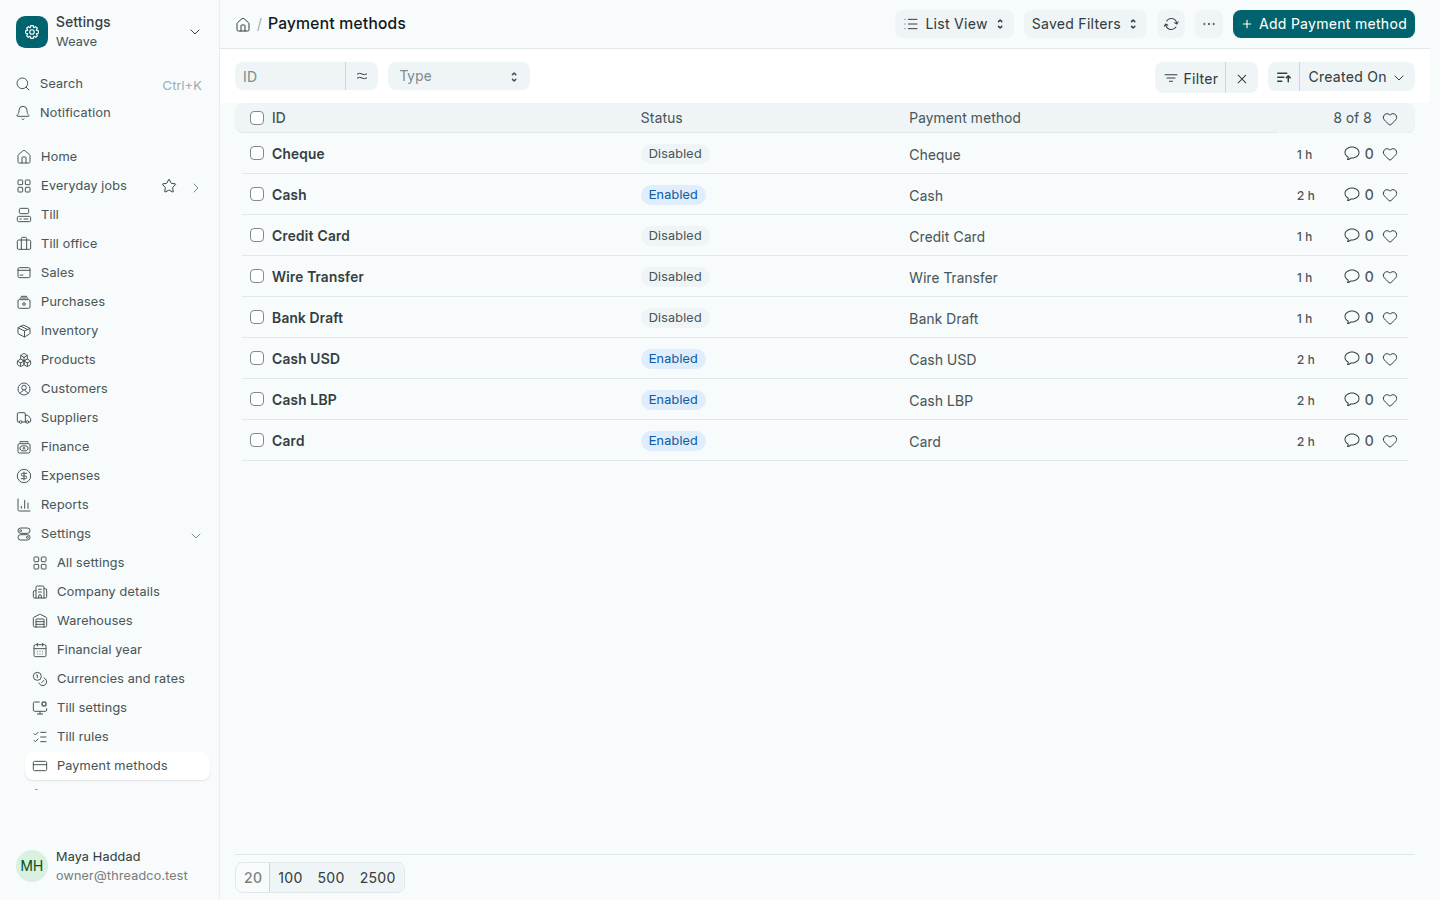
Task: Click the MH user avatar
Action: coord(32,866)
